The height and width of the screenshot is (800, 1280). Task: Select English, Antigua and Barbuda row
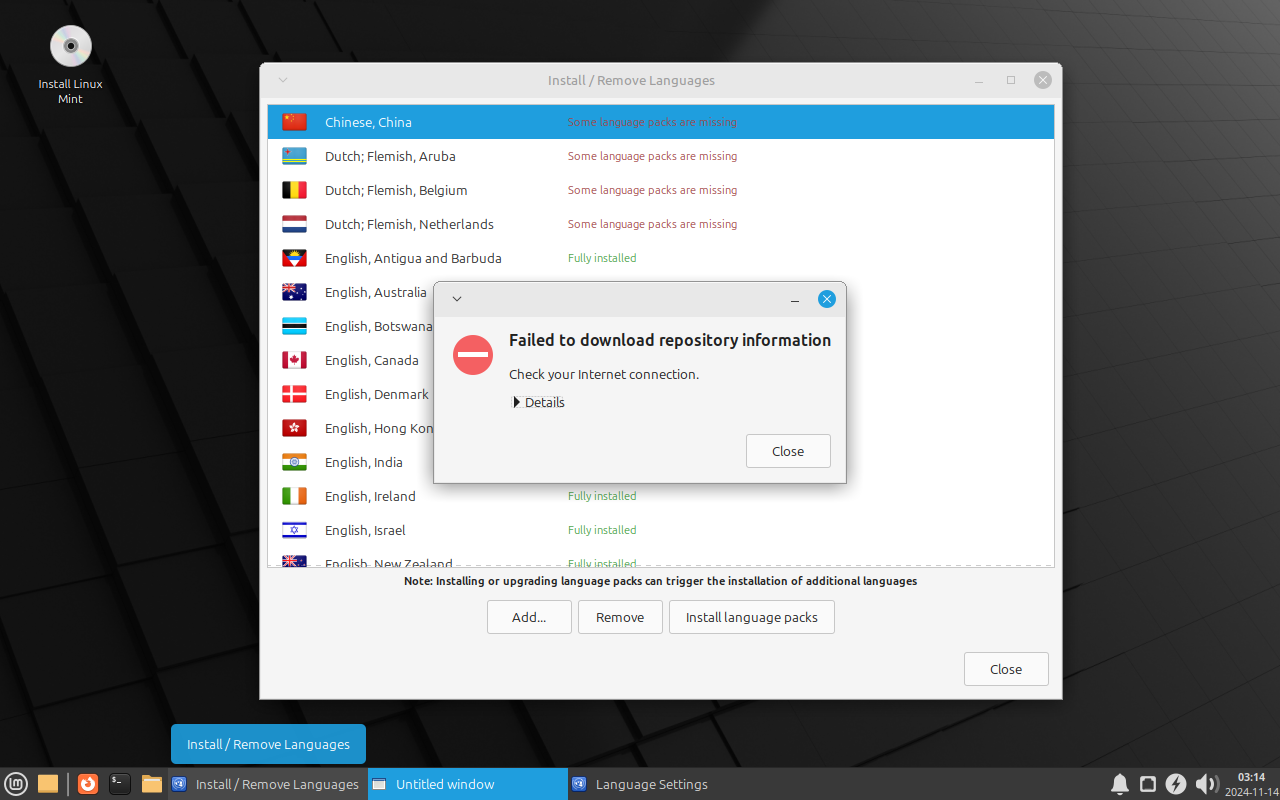coord(661,258)
